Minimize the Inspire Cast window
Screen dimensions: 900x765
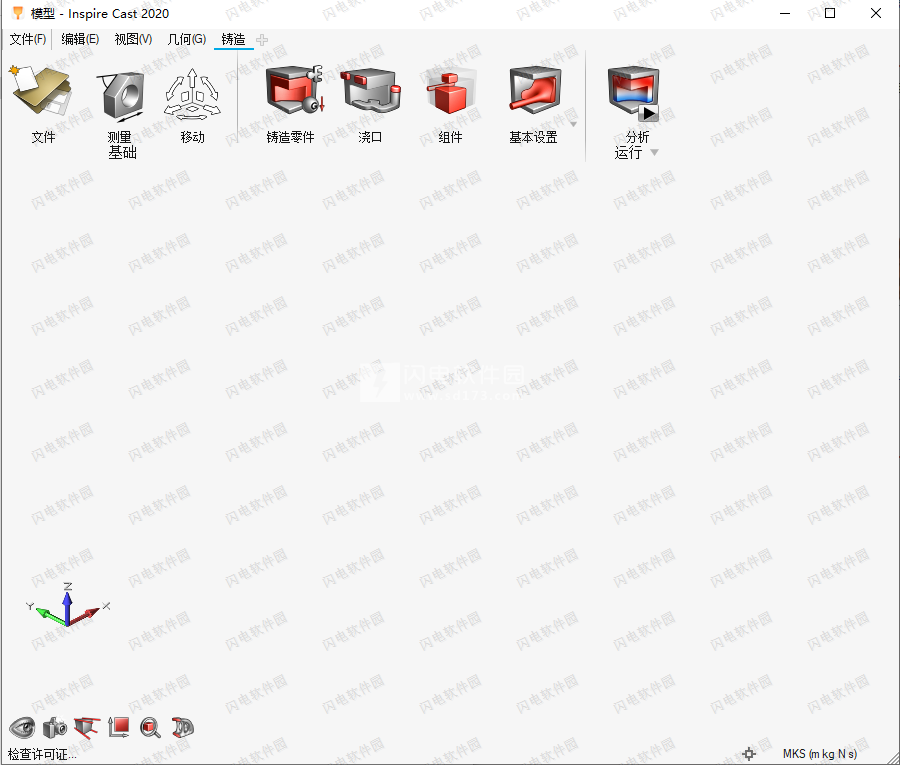point(785,13)
